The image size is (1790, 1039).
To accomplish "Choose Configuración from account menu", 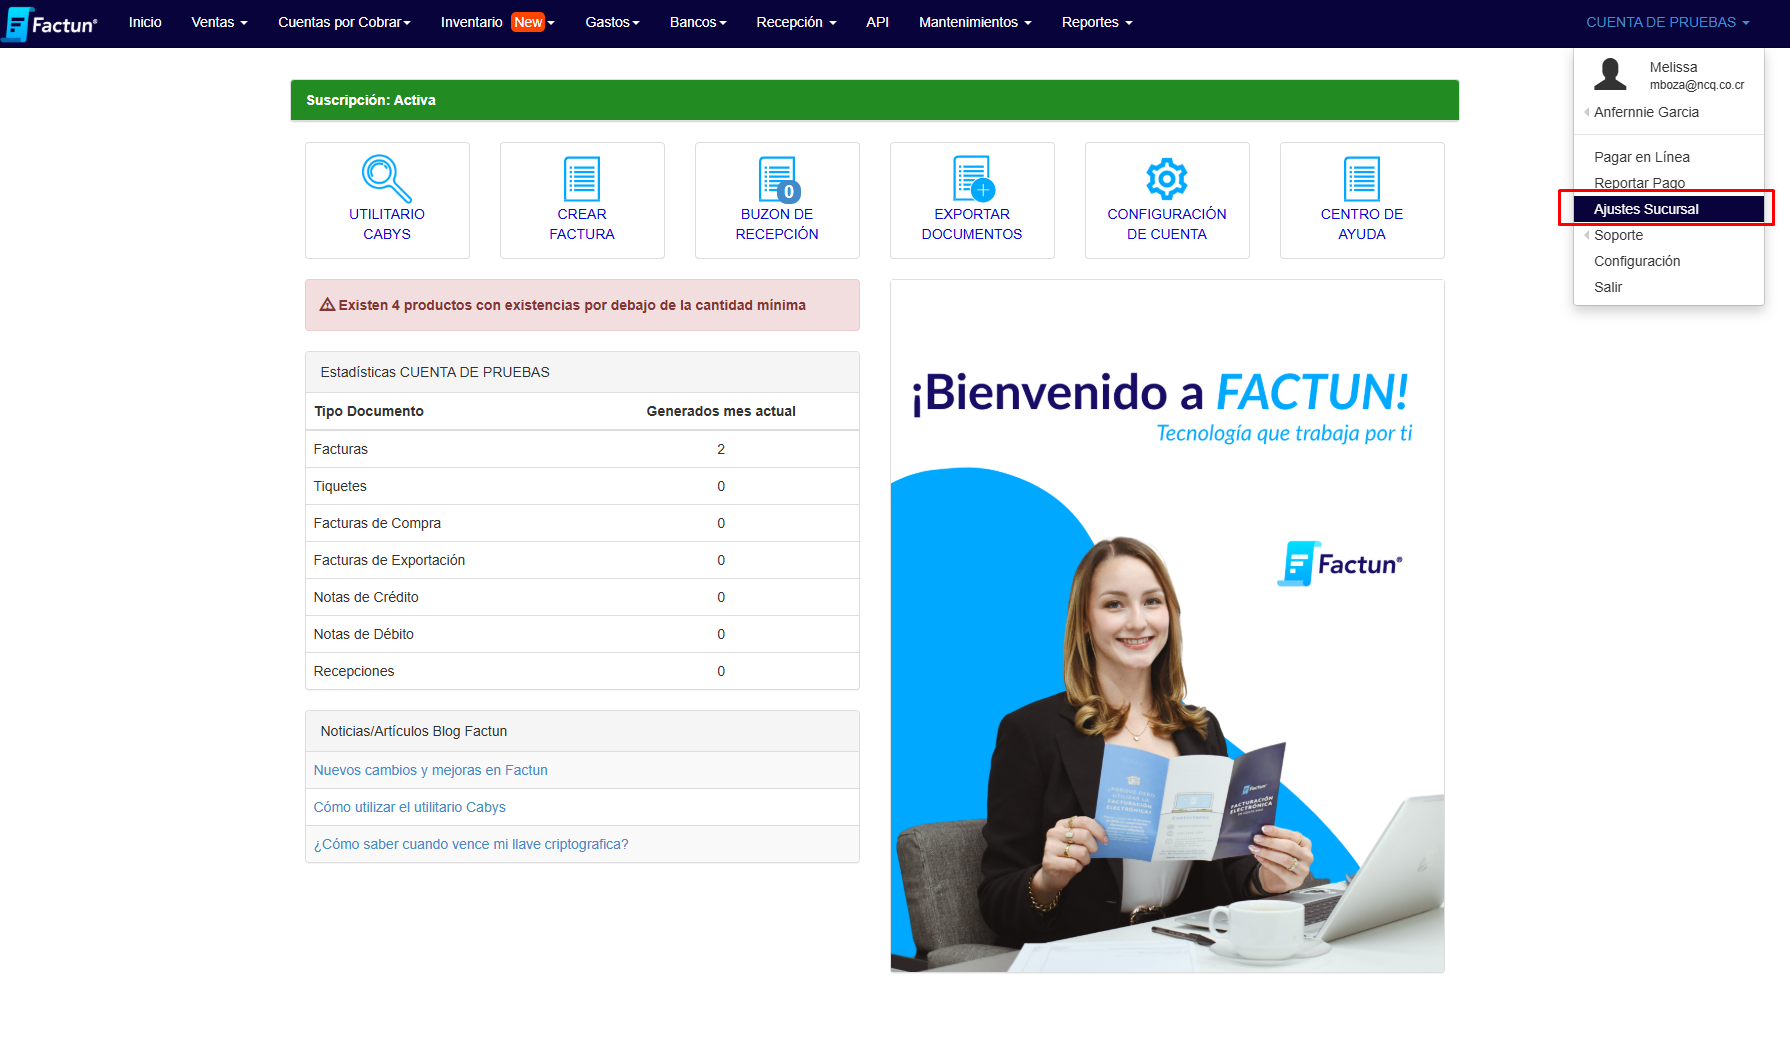I will (1668, 261).
